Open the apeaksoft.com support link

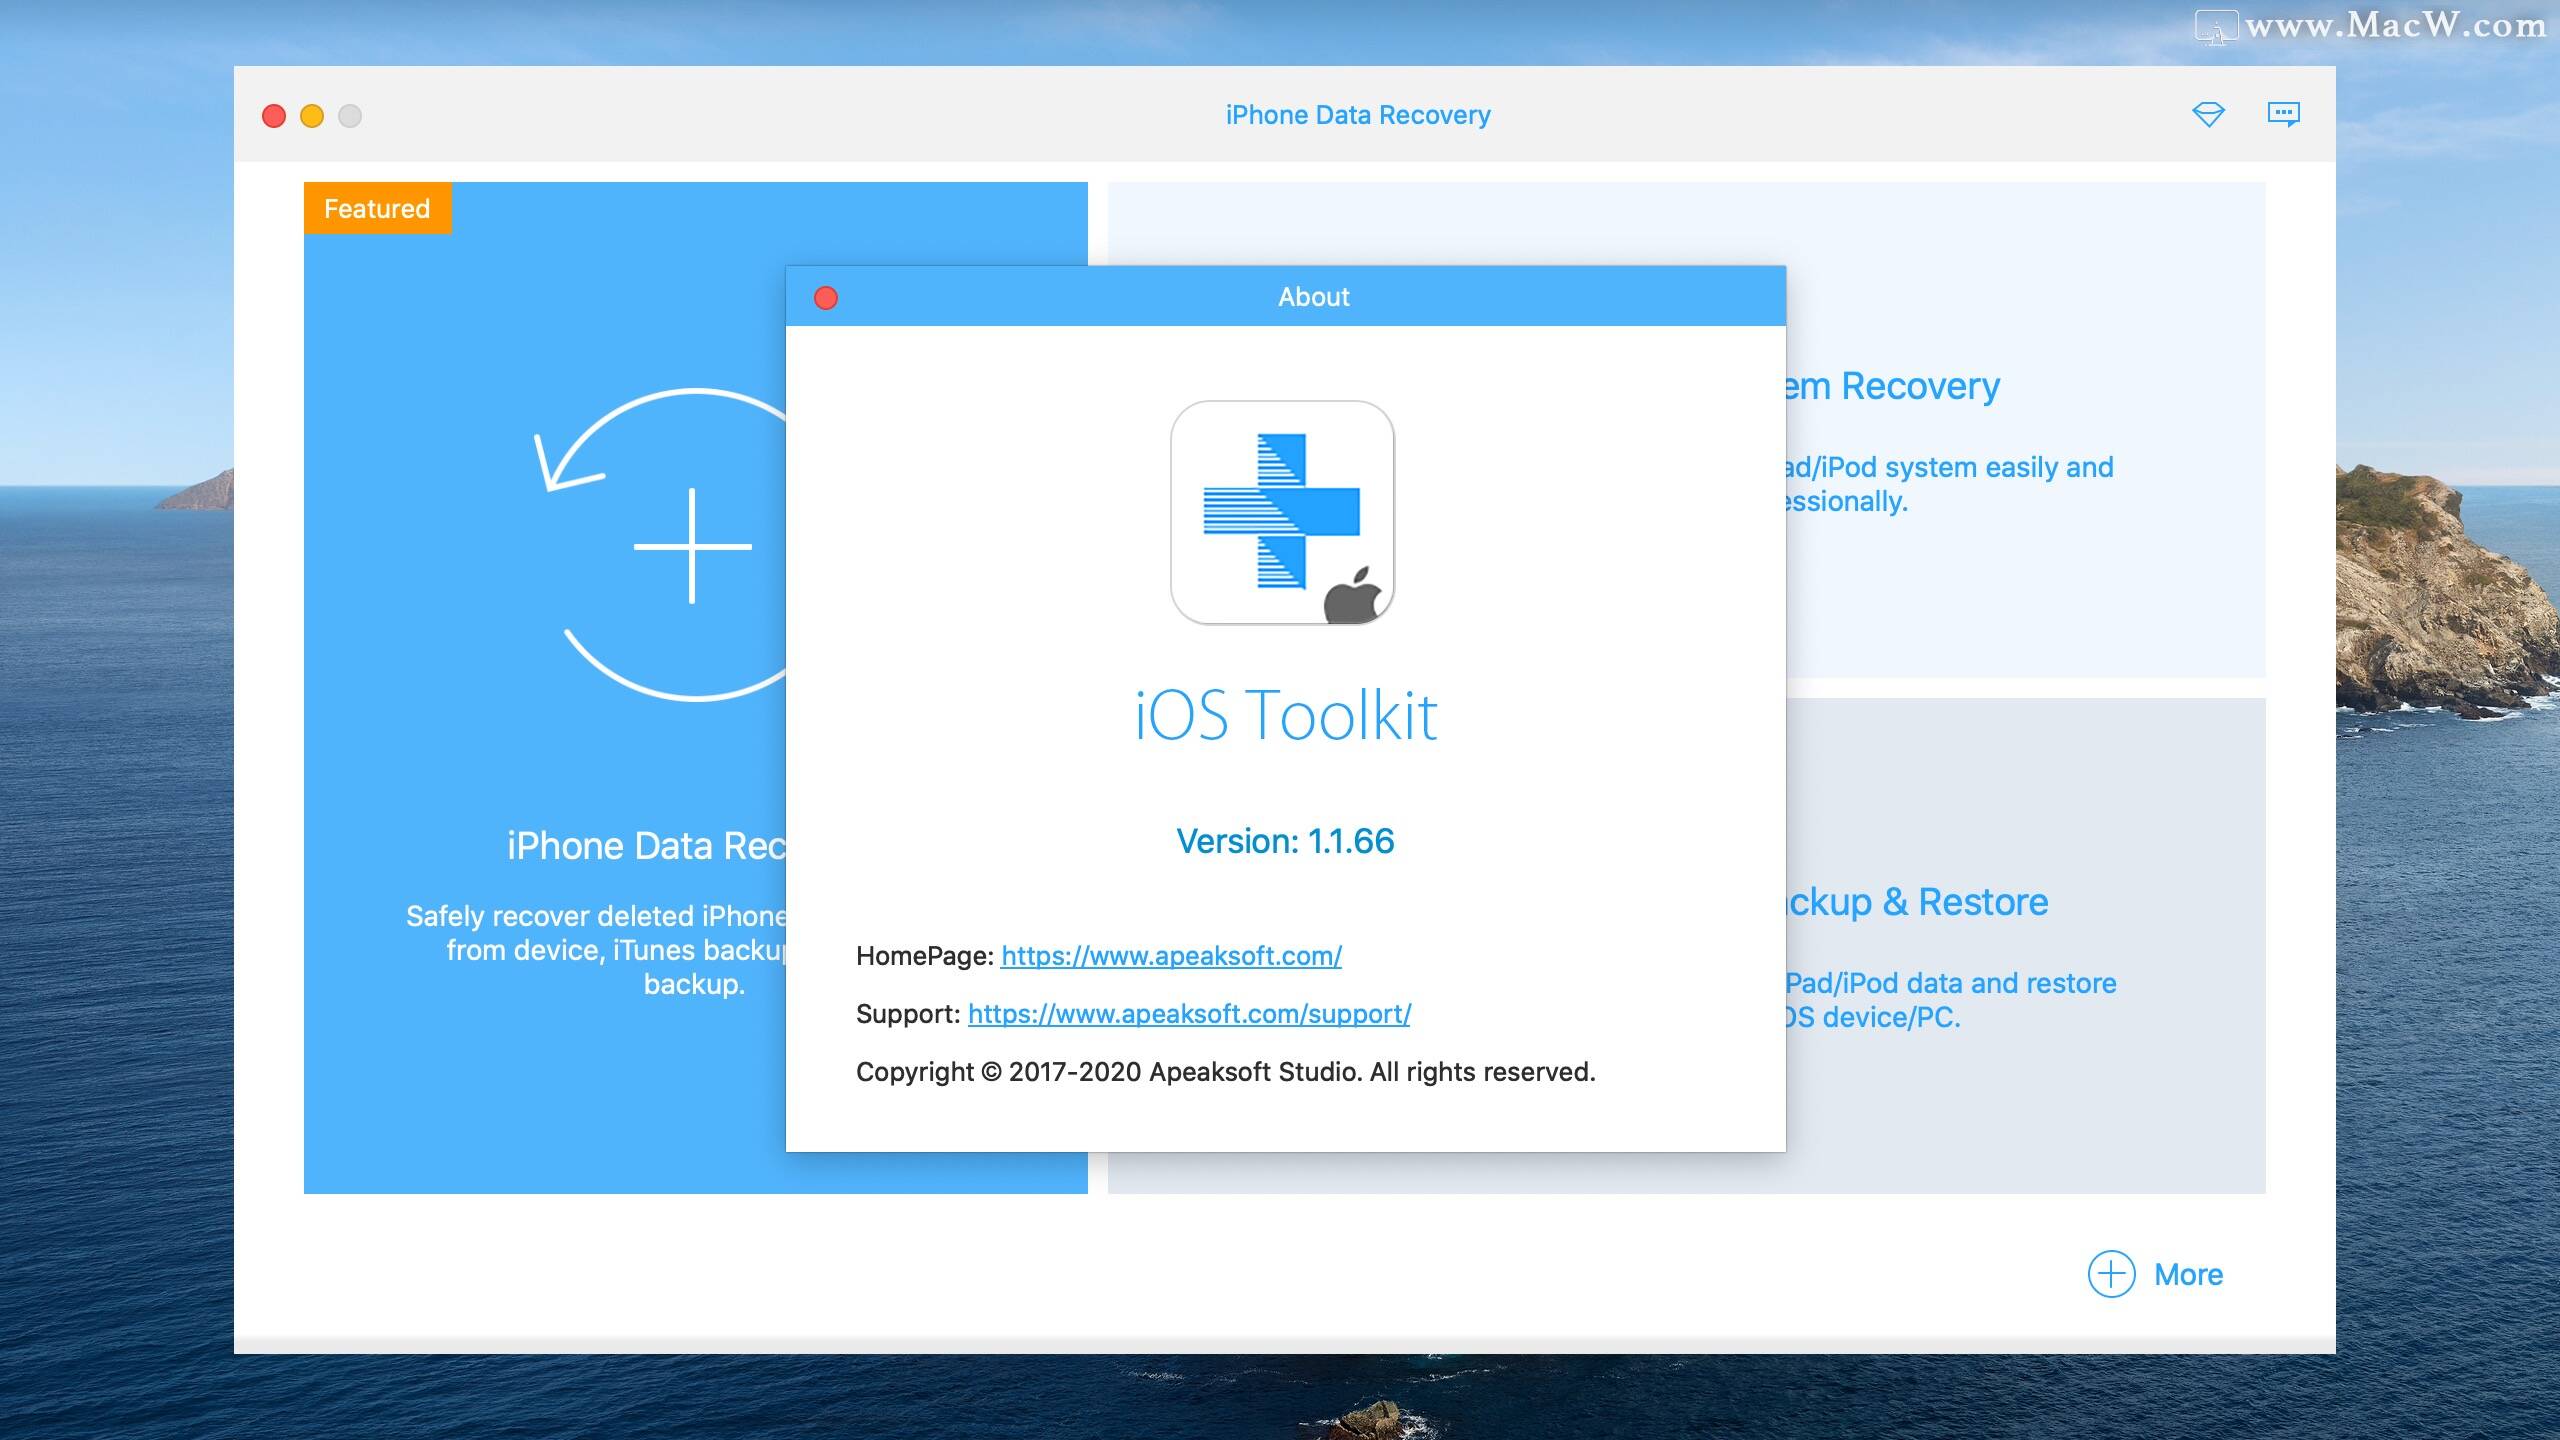pyautogui.click(x=1189, y=1014)
